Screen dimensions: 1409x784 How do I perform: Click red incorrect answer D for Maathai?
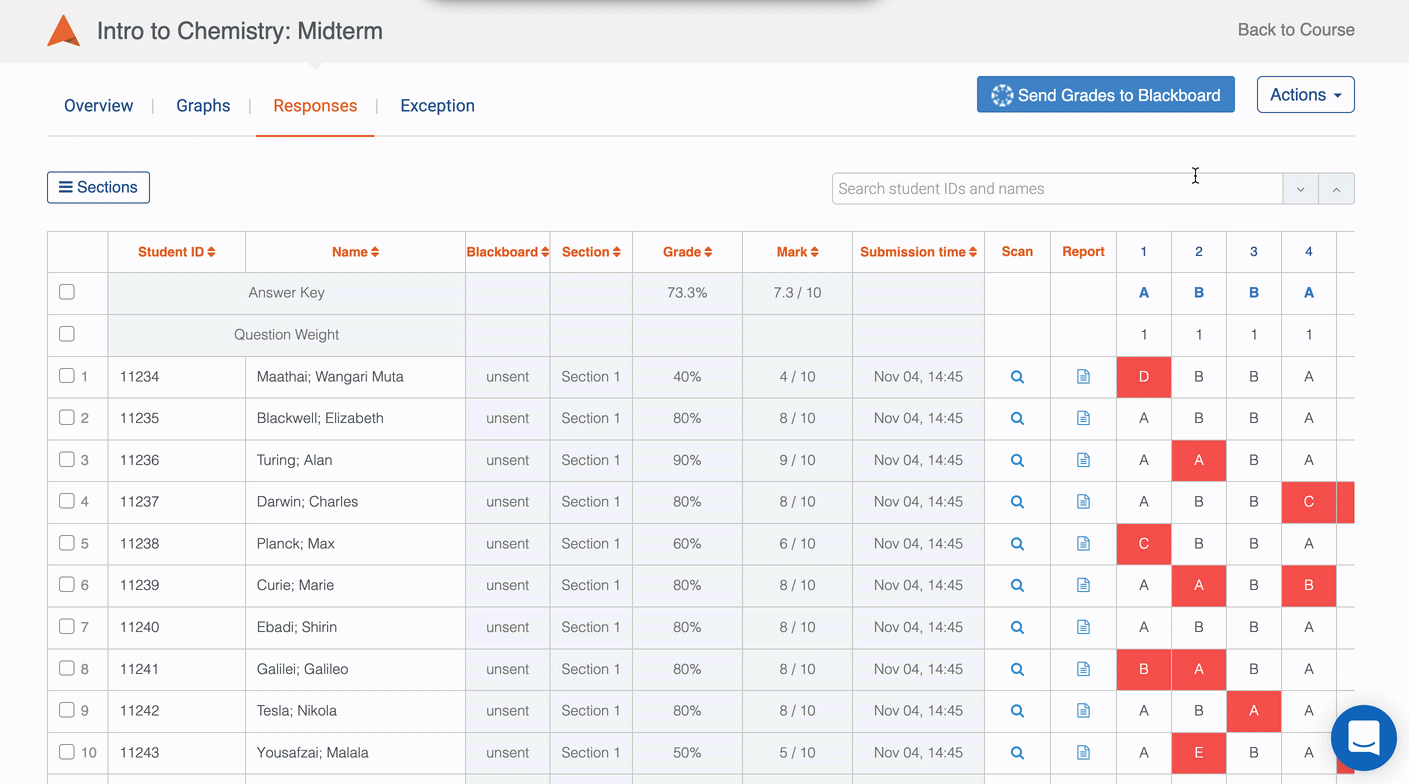click(1143, 377)
